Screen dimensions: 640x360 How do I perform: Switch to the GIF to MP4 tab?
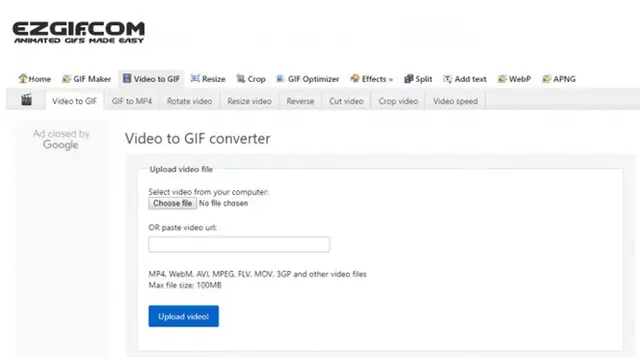pyautogui.click(x=132, y=101)
